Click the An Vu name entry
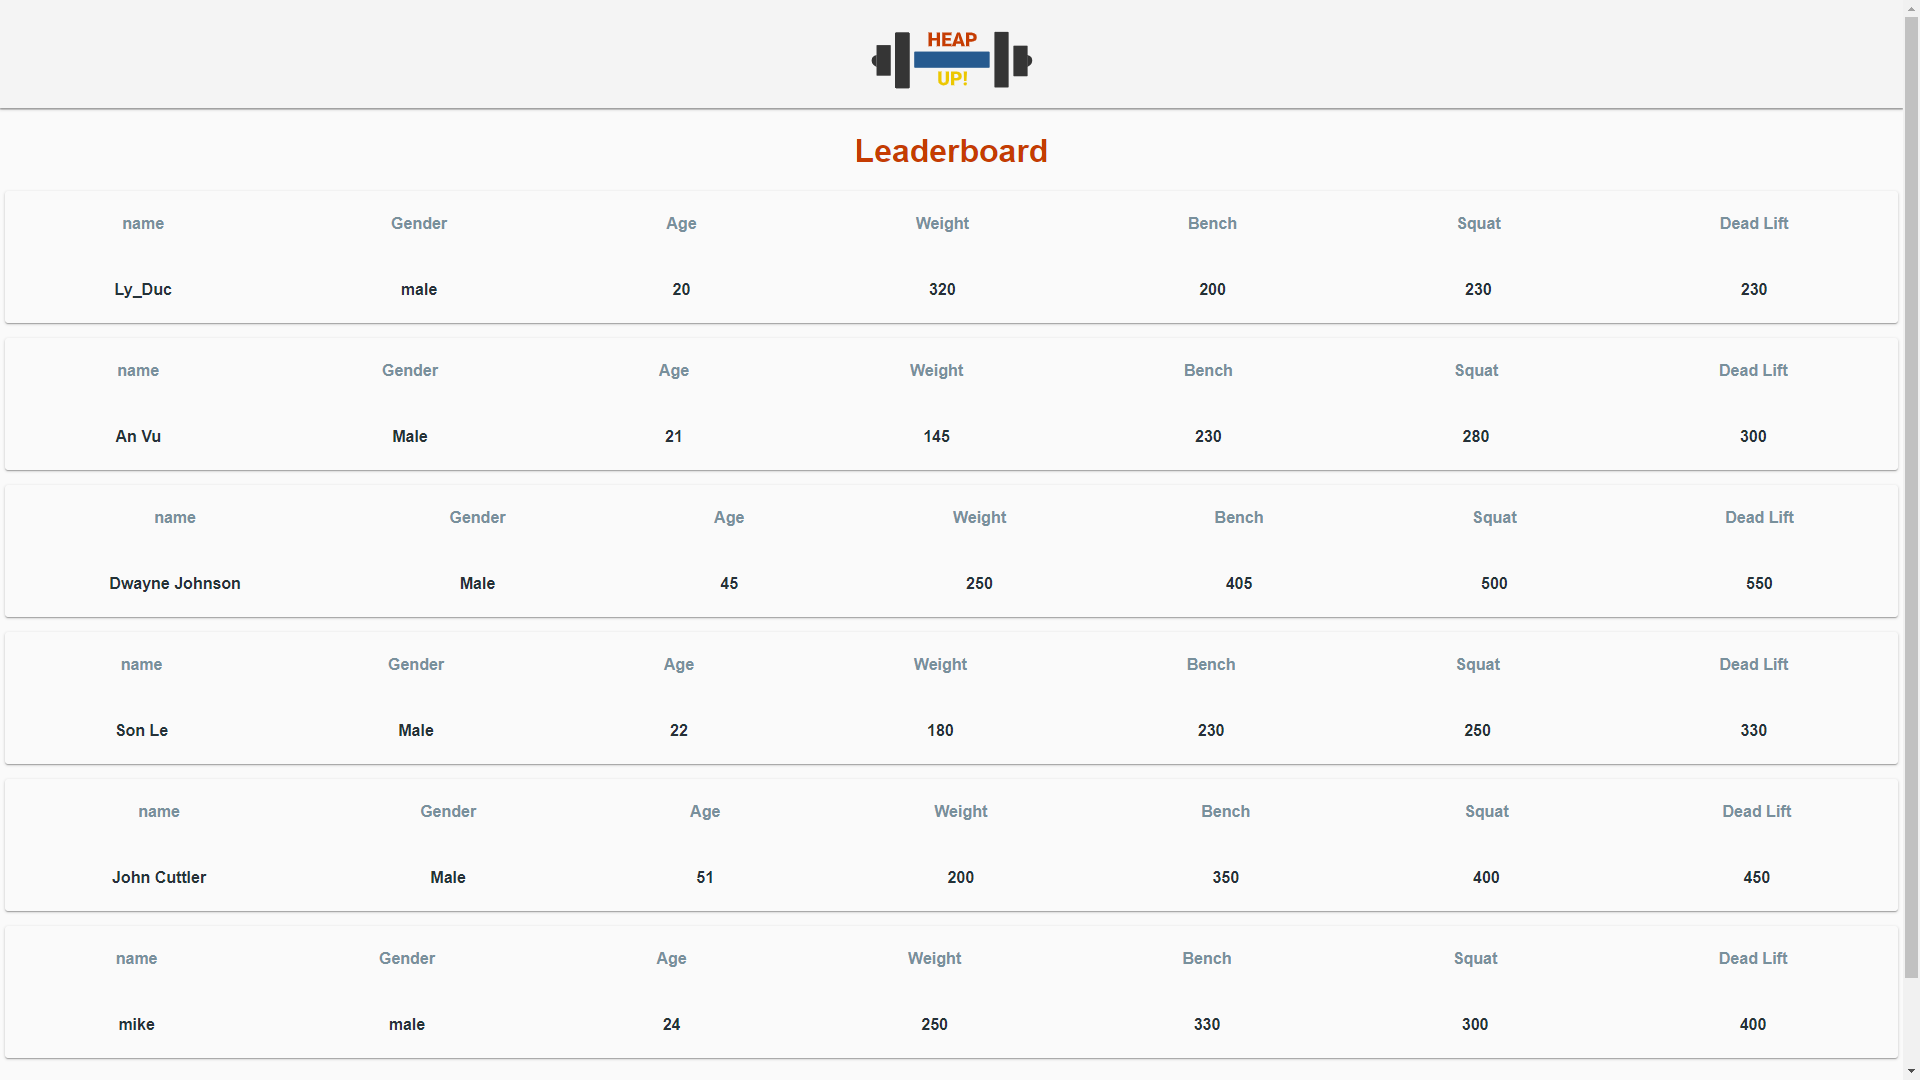The height and width of the screenshot is (1080, 1920). click(138, 436)
